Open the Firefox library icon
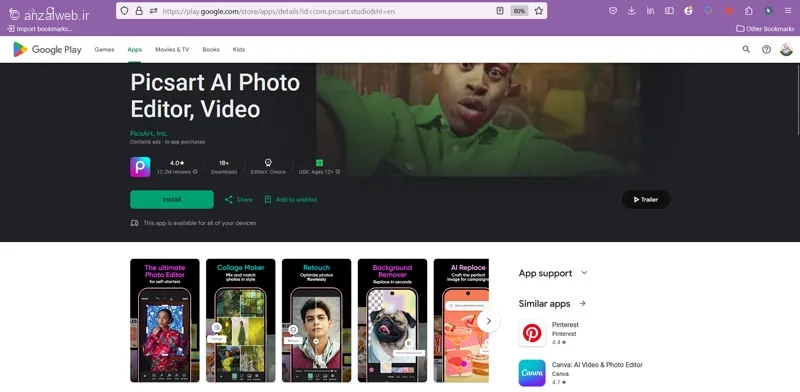800x392 pixels. coord(651,11)
